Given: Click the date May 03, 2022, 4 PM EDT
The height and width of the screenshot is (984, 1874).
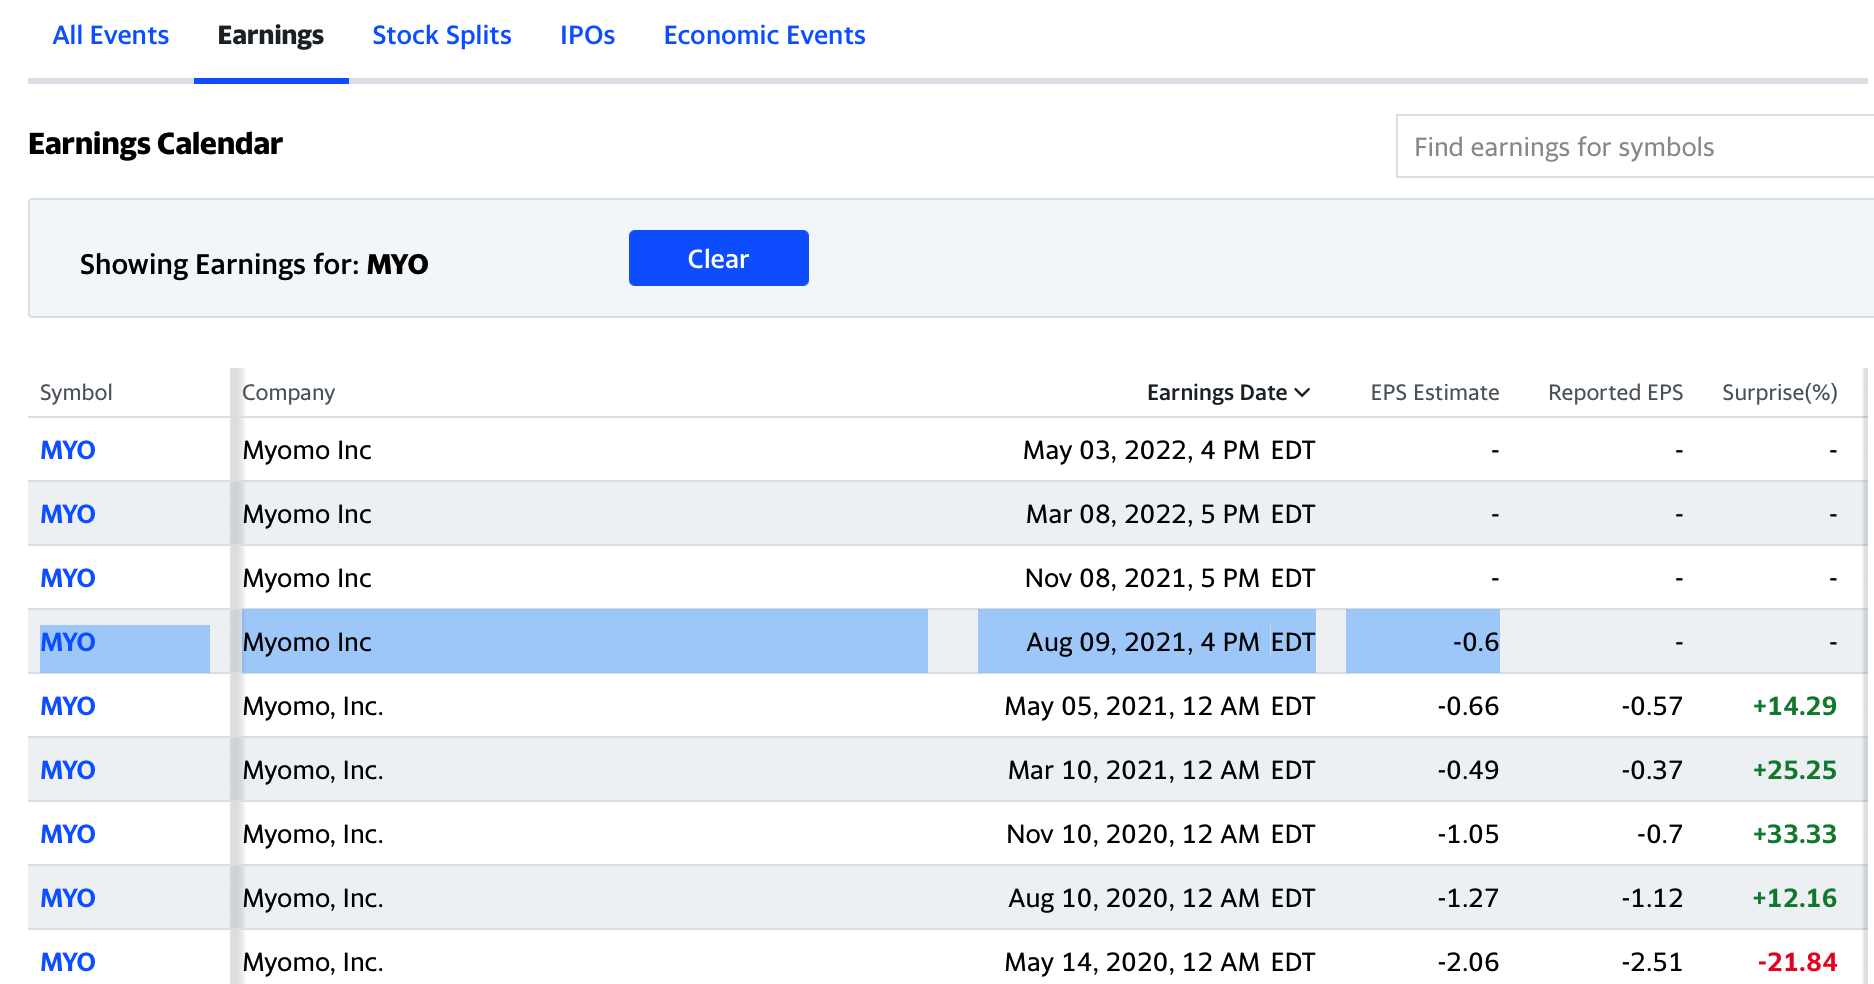Looking at the screenshot, I should click(x=1169, y=450).
